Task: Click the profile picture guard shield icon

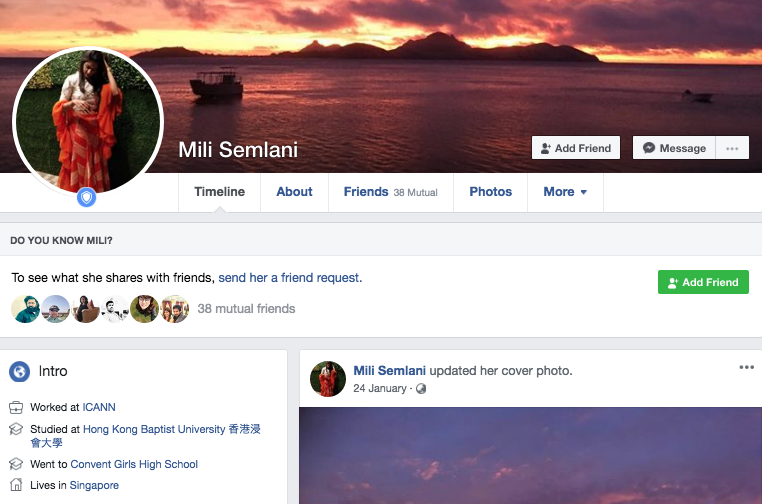Action: (87, 198)
